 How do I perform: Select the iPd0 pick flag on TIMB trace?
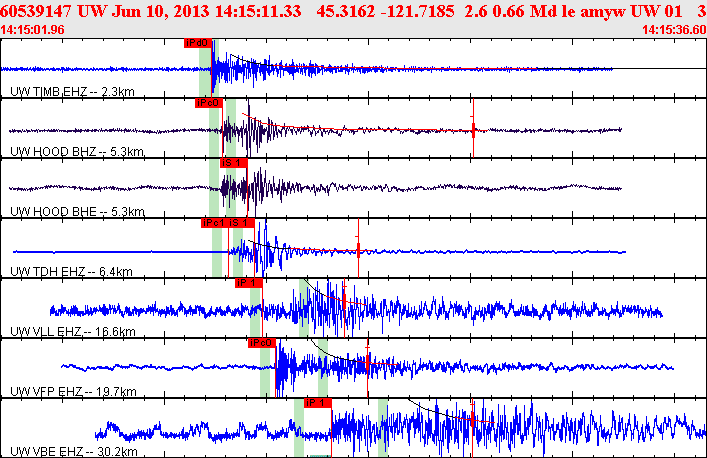tap(197, 43)
